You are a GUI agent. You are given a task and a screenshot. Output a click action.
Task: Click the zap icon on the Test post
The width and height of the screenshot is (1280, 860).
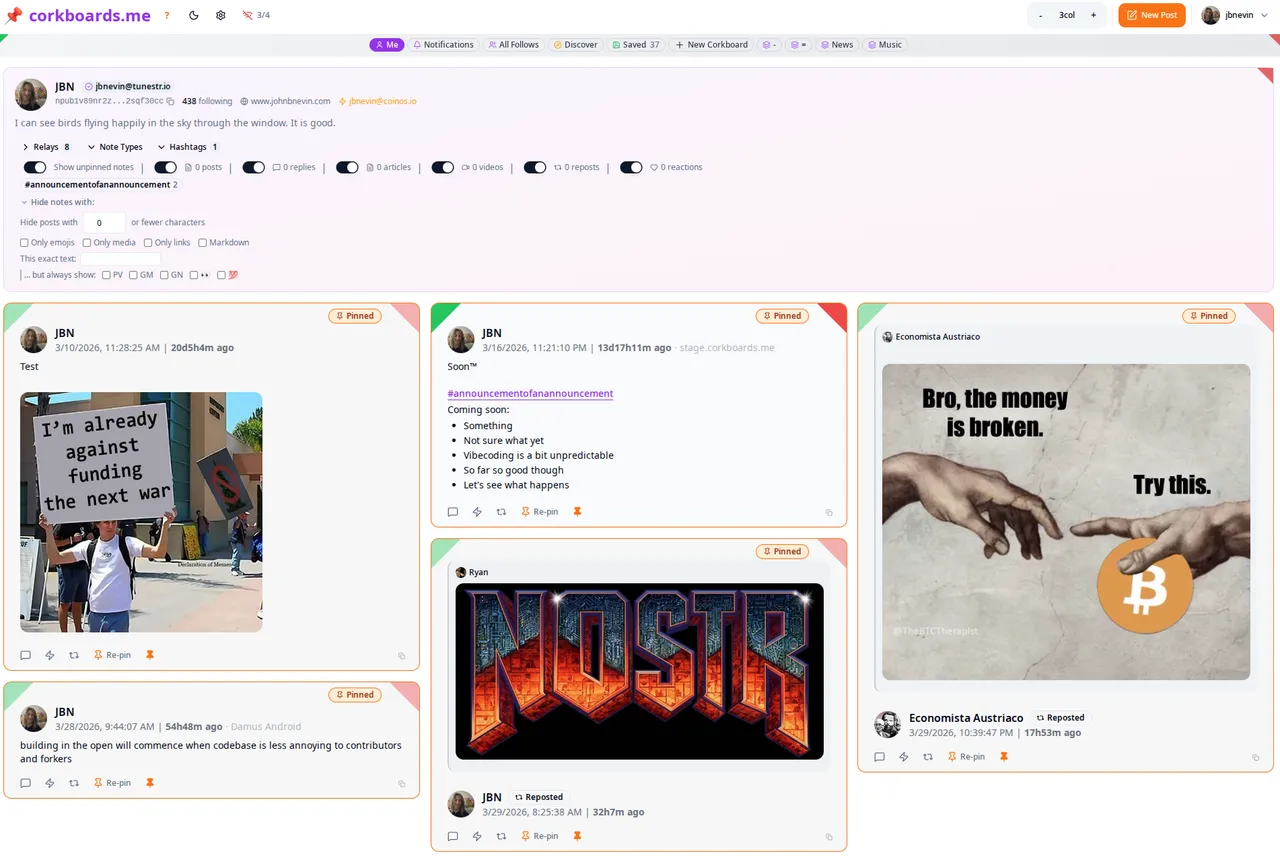pos(50,655)
